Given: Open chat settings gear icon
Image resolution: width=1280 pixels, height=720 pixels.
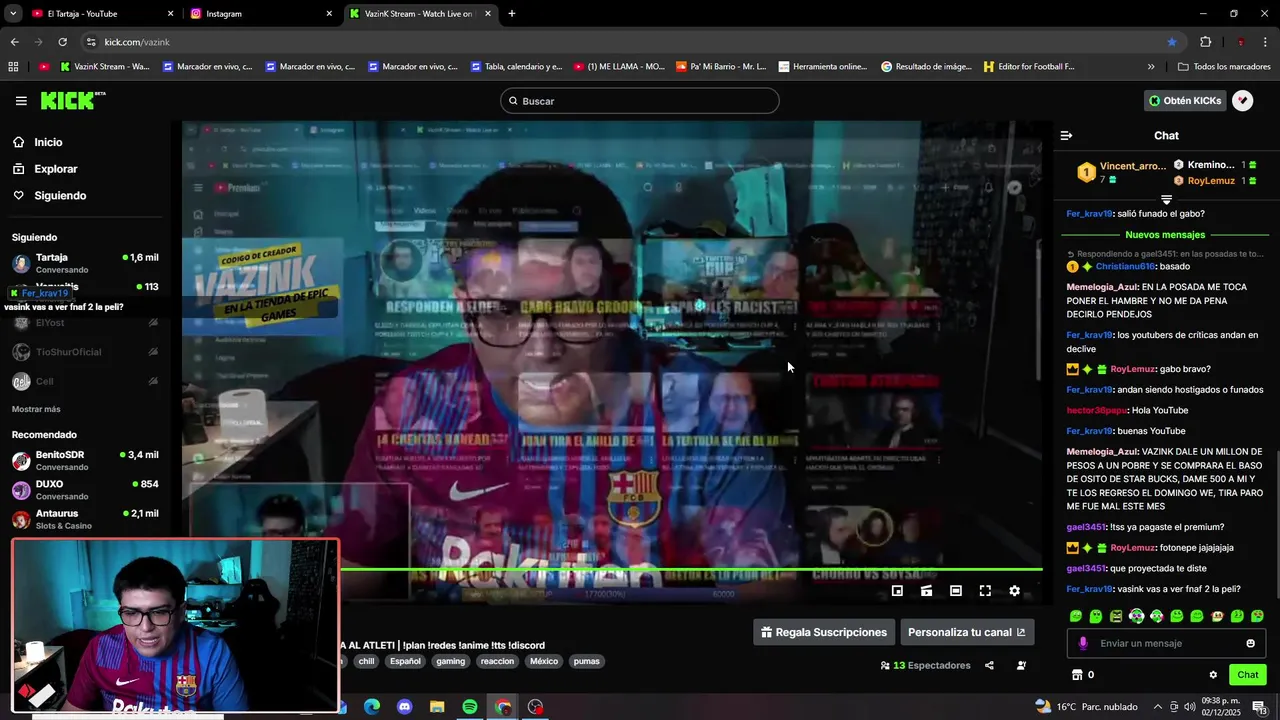Looking at the screenshot, I should click(1213, 675).
